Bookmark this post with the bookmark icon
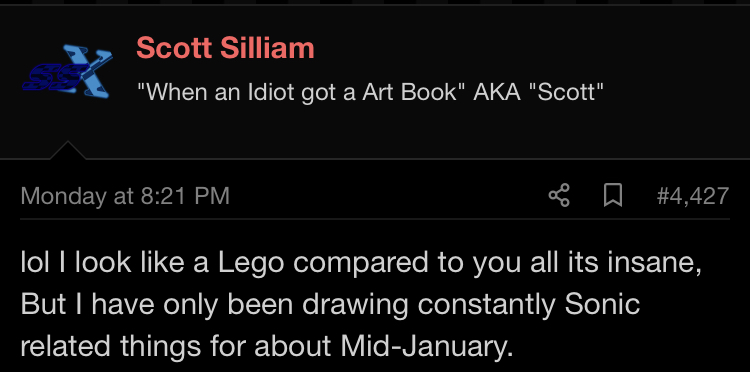The image size is (750, 372). tap(613, 196)
